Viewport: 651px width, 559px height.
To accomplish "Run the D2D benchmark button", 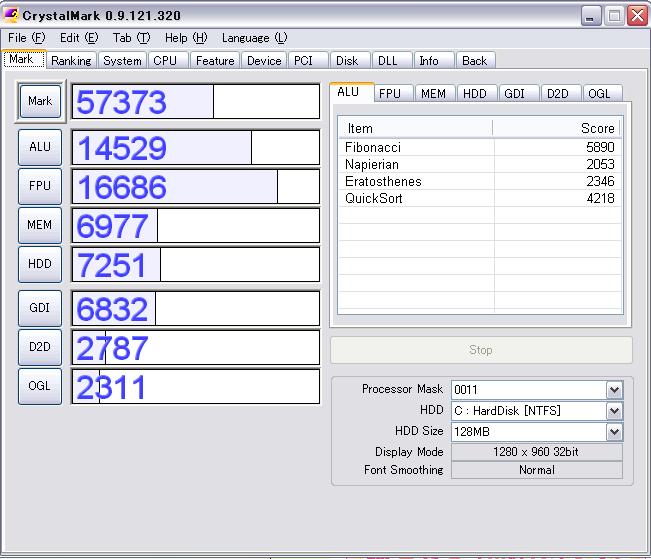I will [40, 347].
